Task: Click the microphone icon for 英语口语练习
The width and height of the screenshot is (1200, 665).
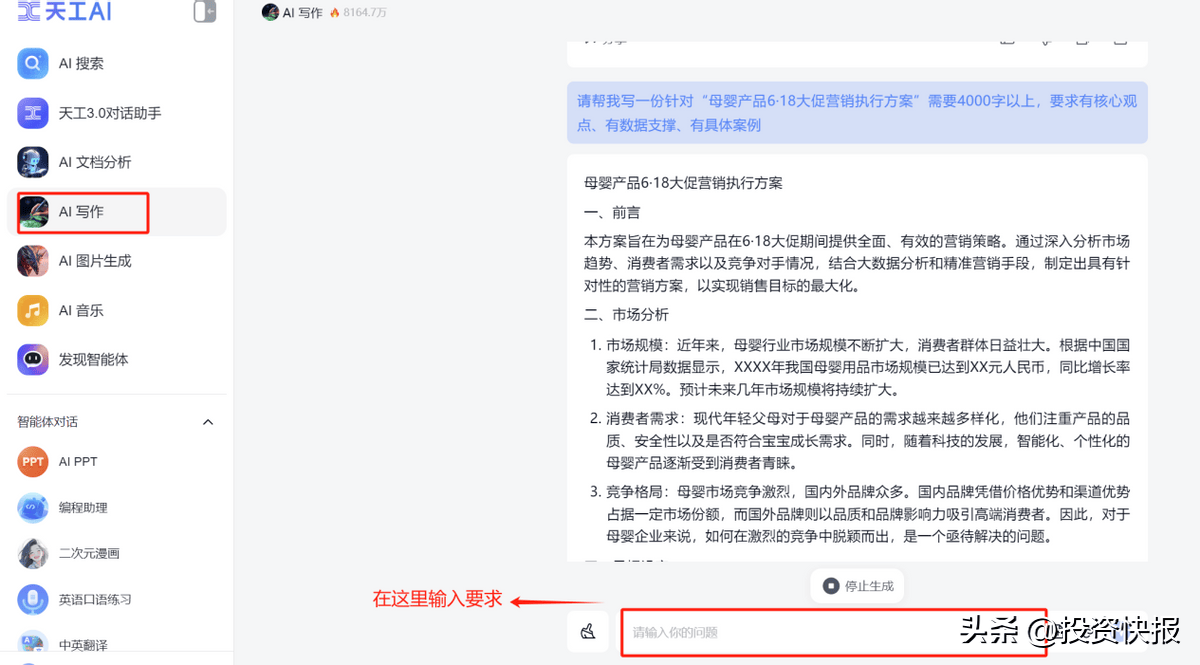Action: point(33,600)
